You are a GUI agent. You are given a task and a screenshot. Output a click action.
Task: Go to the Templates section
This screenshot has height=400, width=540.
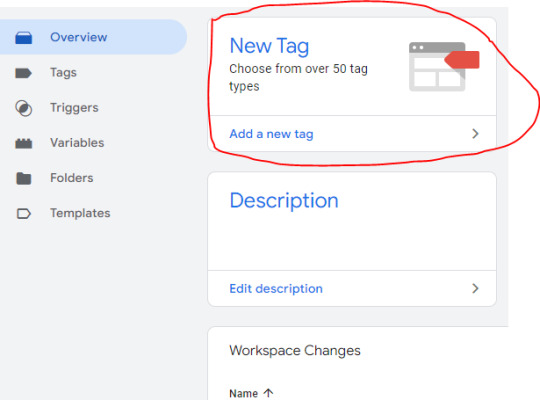[x=80, y=213]
